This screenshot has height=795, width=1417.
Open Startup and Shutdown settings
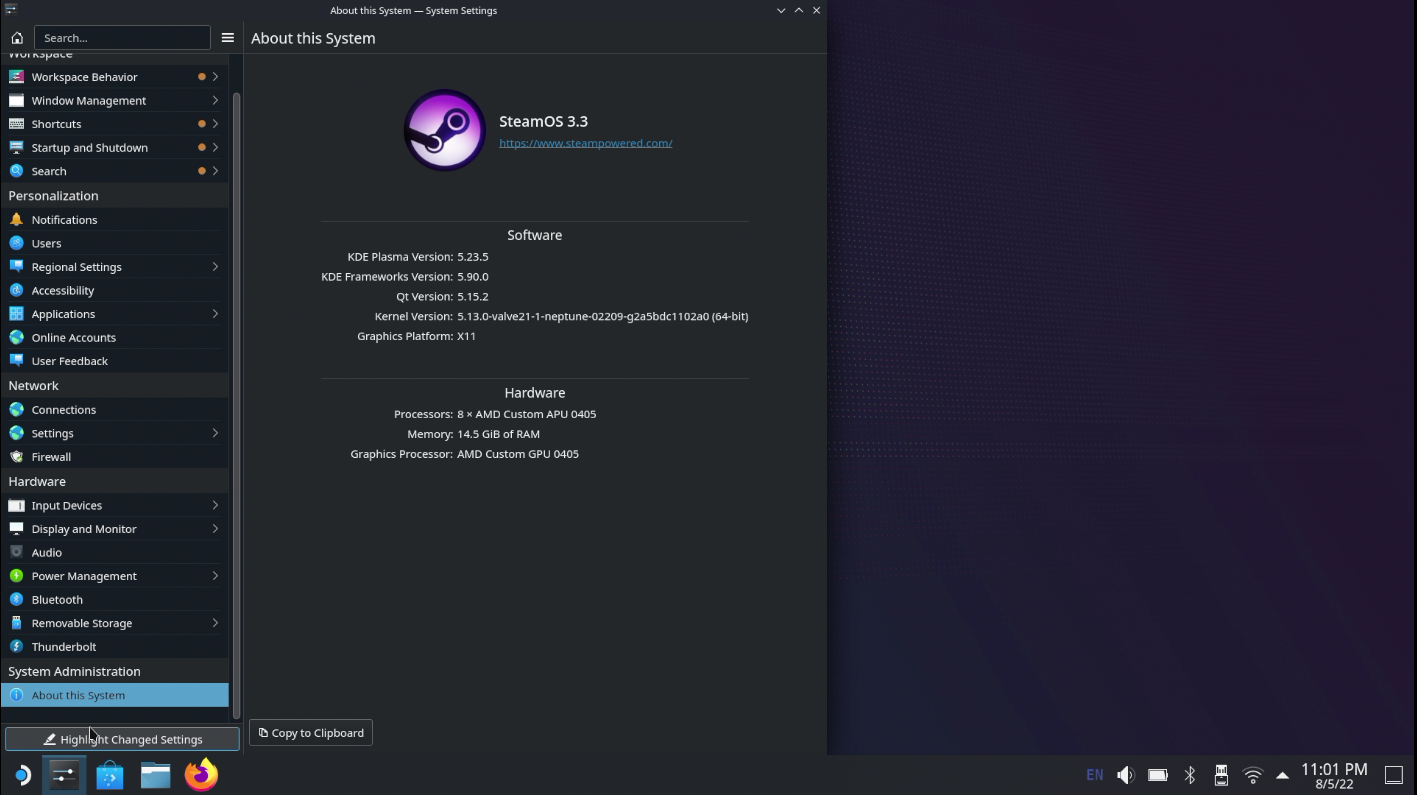point(114,147)
